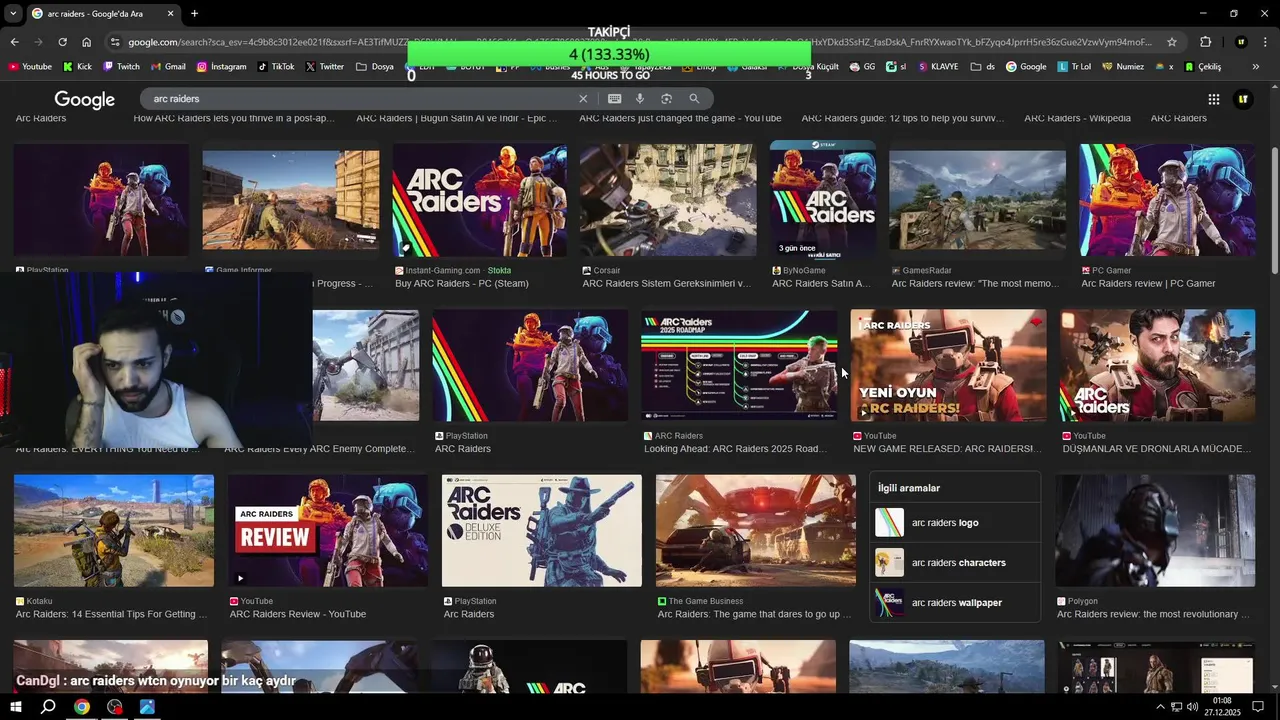Open the Kick bookmark
Image resolution: width=1280 pixels, height=720 pixels.
click(77, 67)
